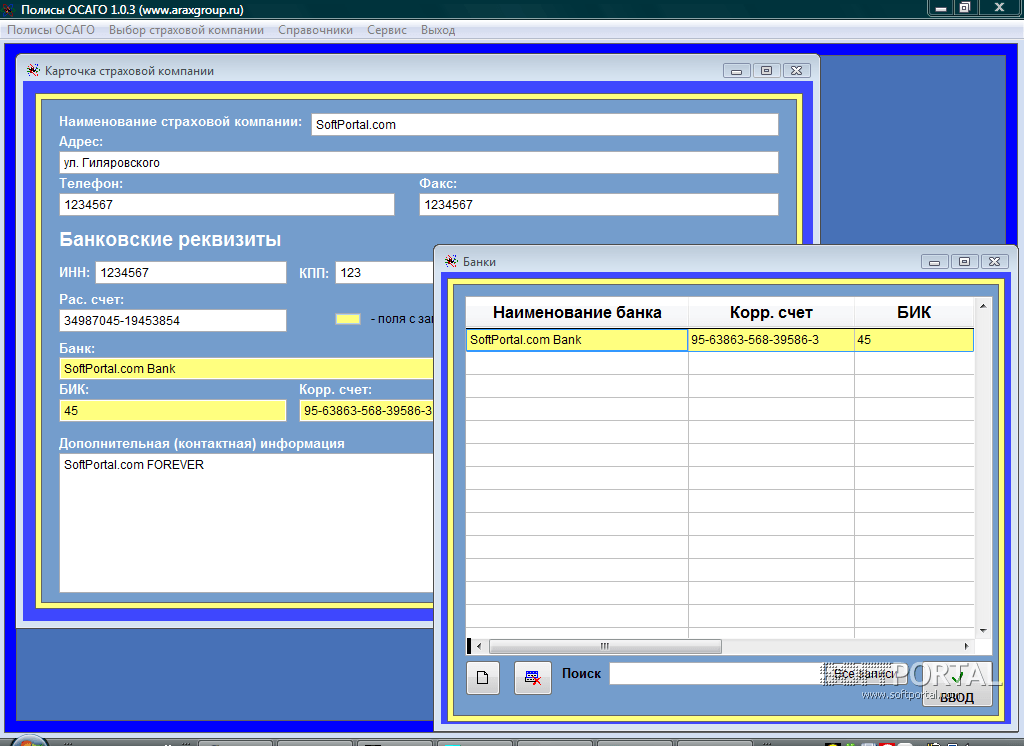Delete the selected bank record via the red-cross icon
1024x746 pixels.
pyautogui.click(x=532, y=677)
